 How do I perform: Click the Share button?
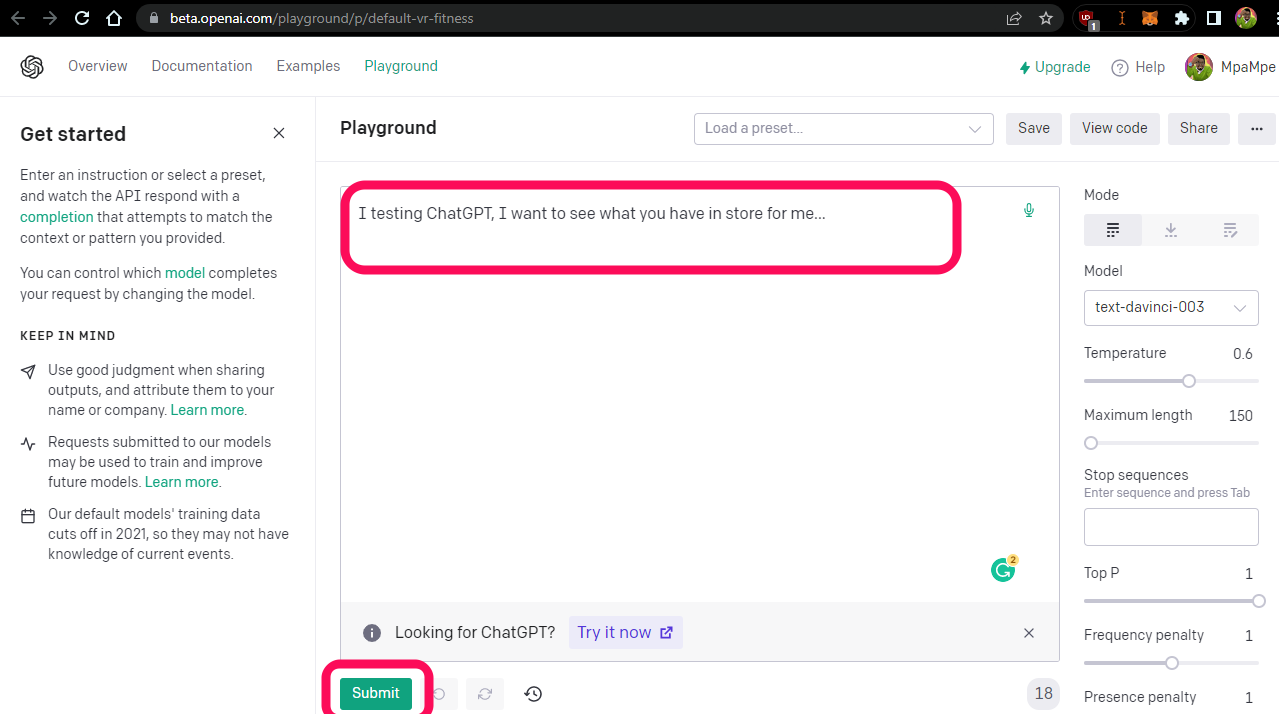click(1199, 128)
